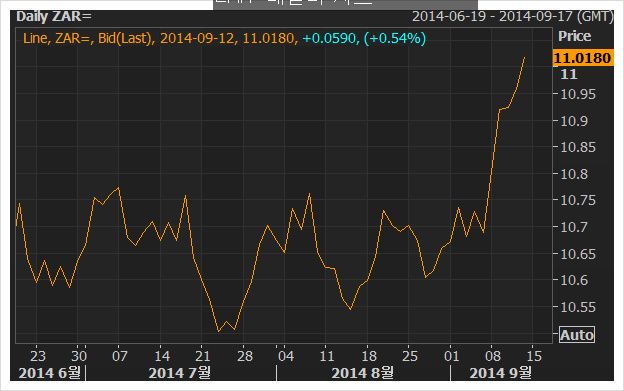
Task: Click the date label 07 on time axis
Action: 120,356
